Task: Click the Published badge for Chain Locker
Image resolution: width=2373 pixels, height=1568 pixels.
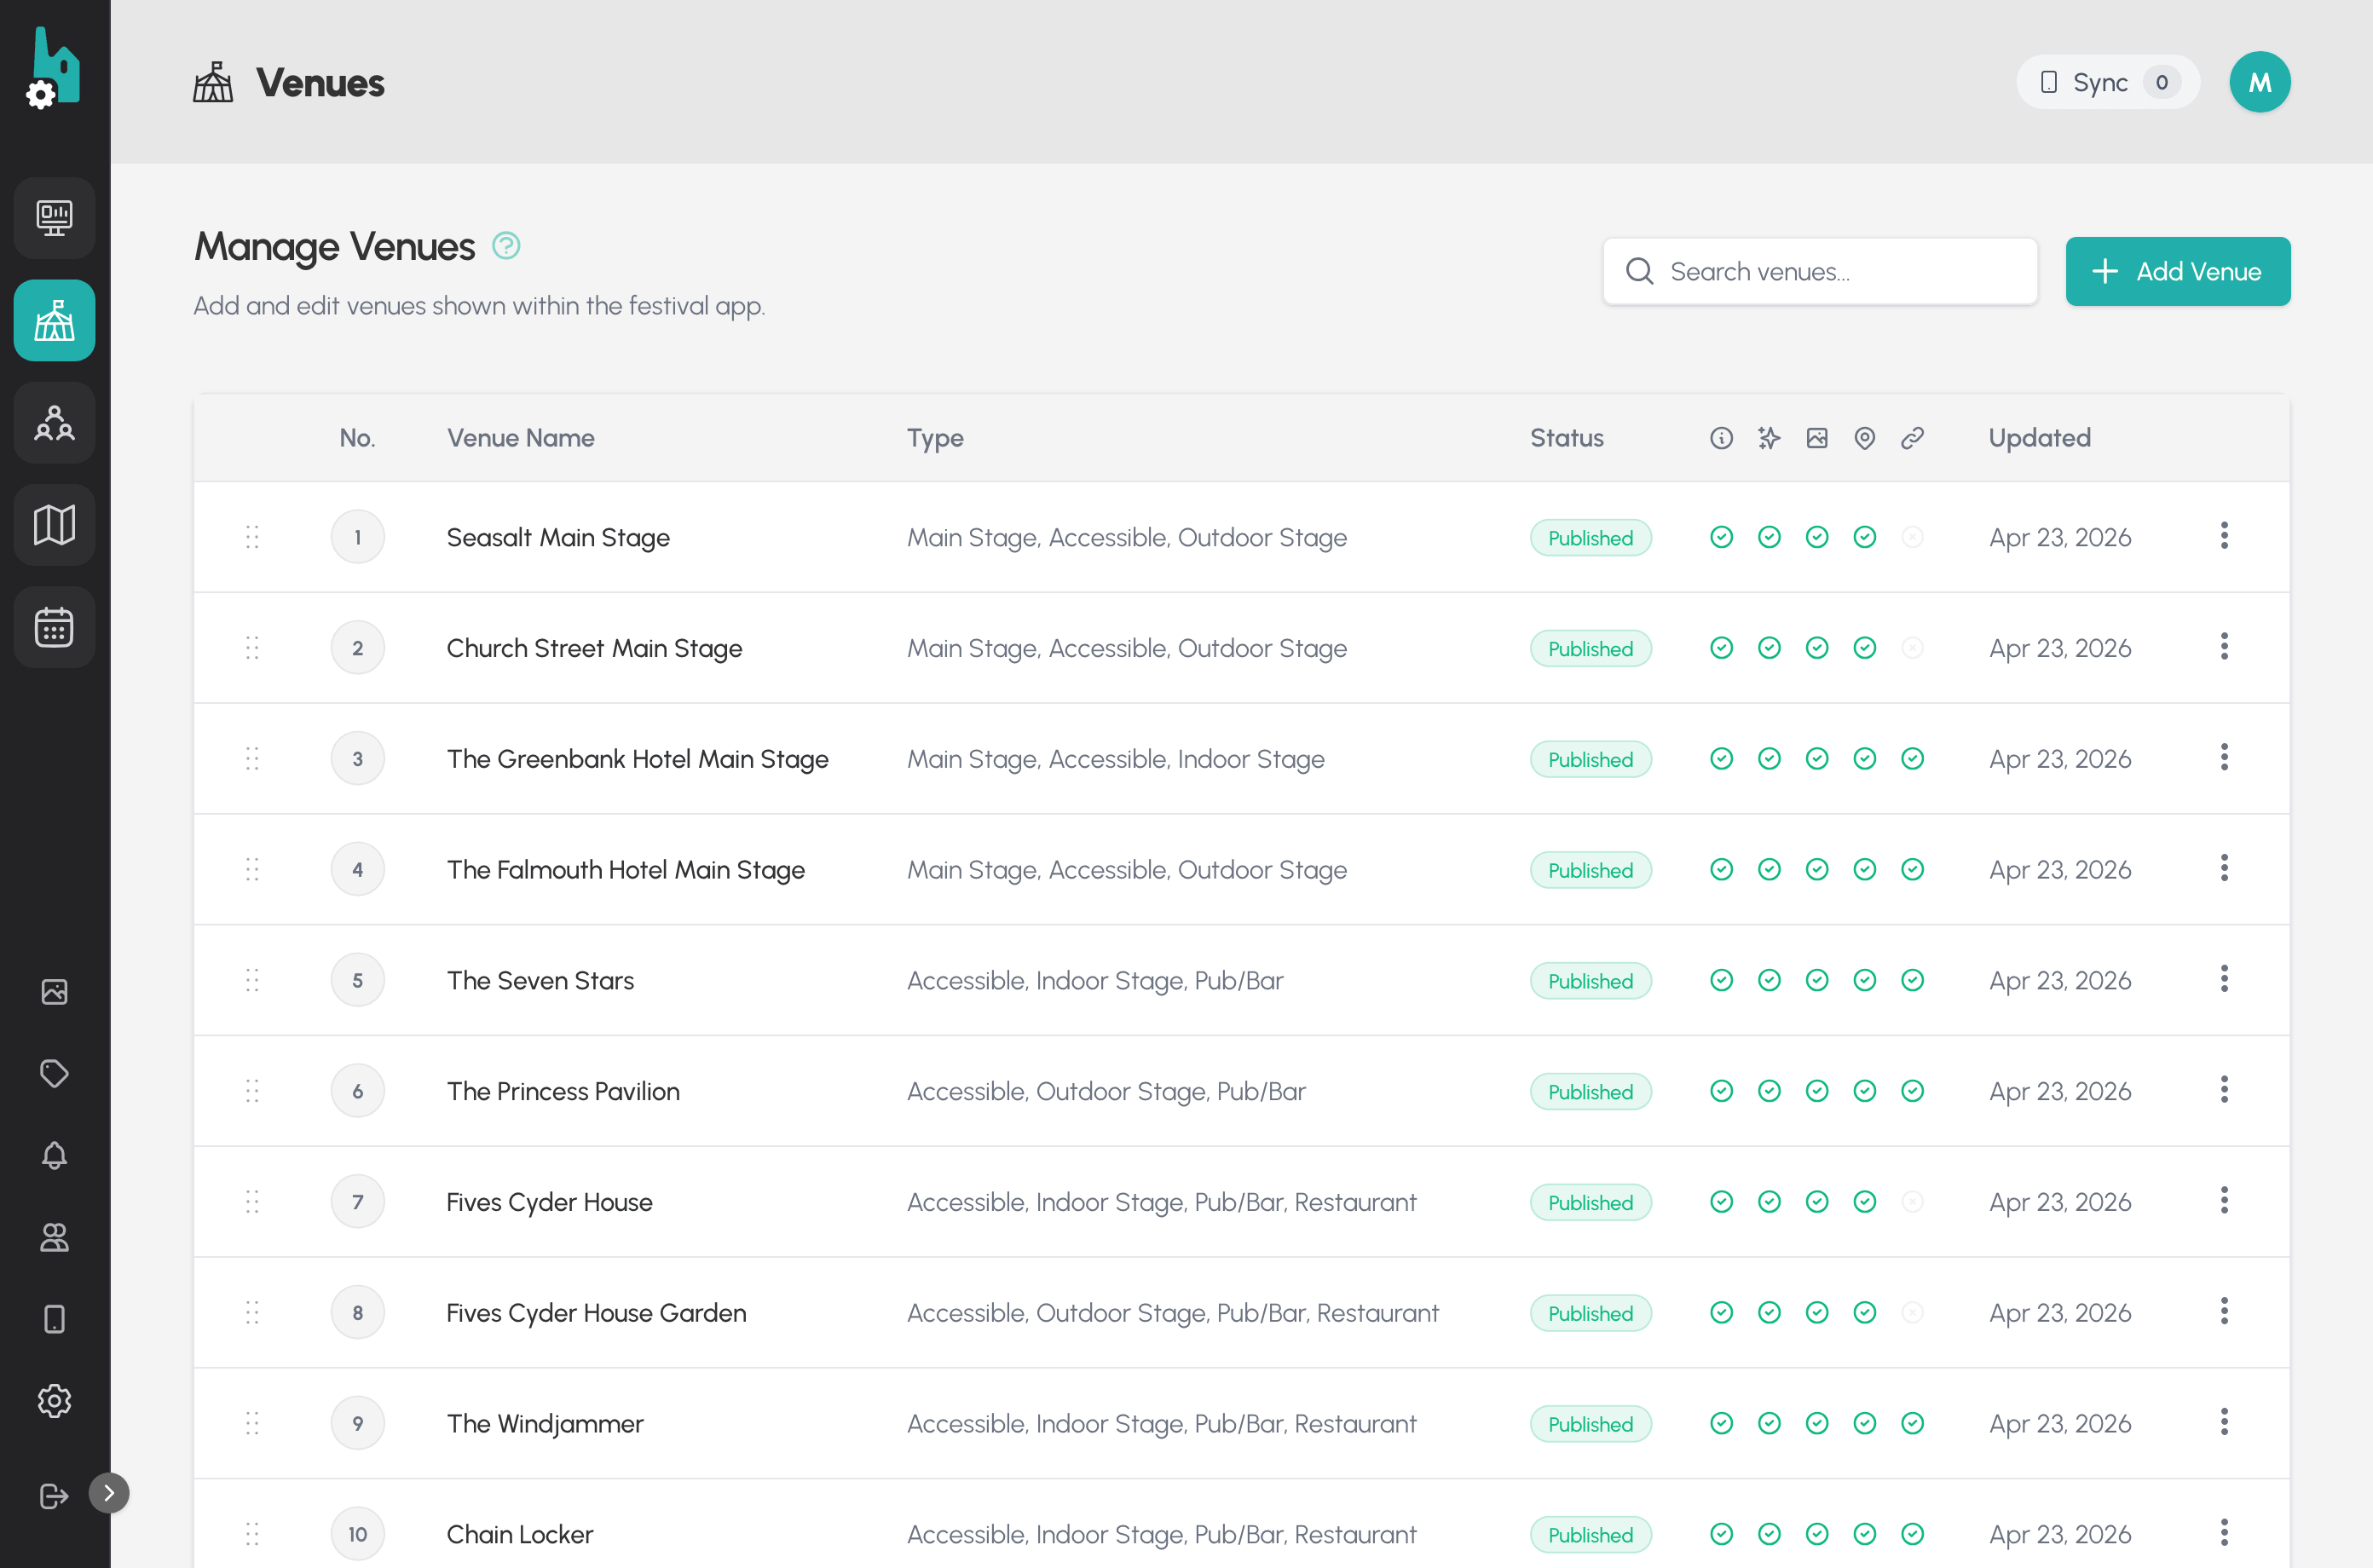Action: point(1590,1535)
